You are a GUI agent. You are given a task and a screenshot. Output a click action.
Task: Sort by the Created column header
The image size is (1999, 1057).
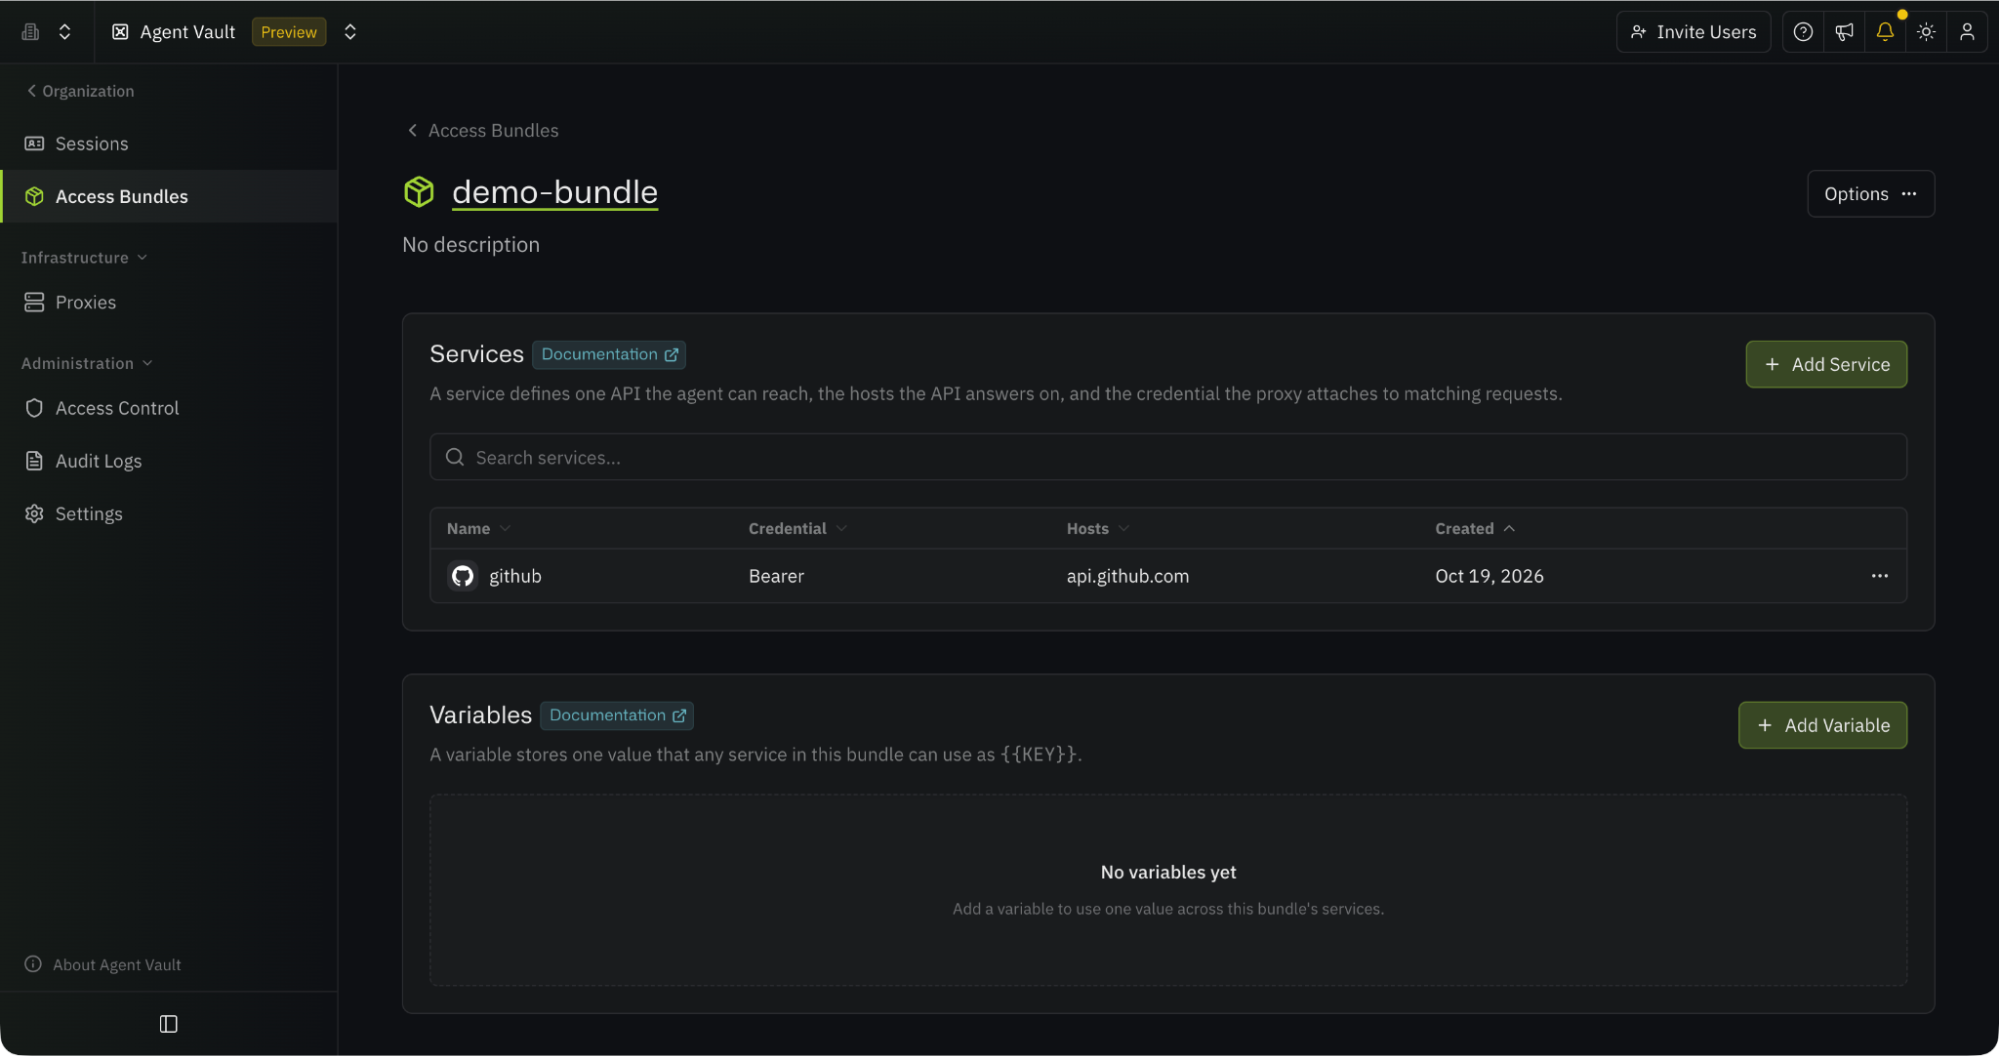pos(1475,529)
